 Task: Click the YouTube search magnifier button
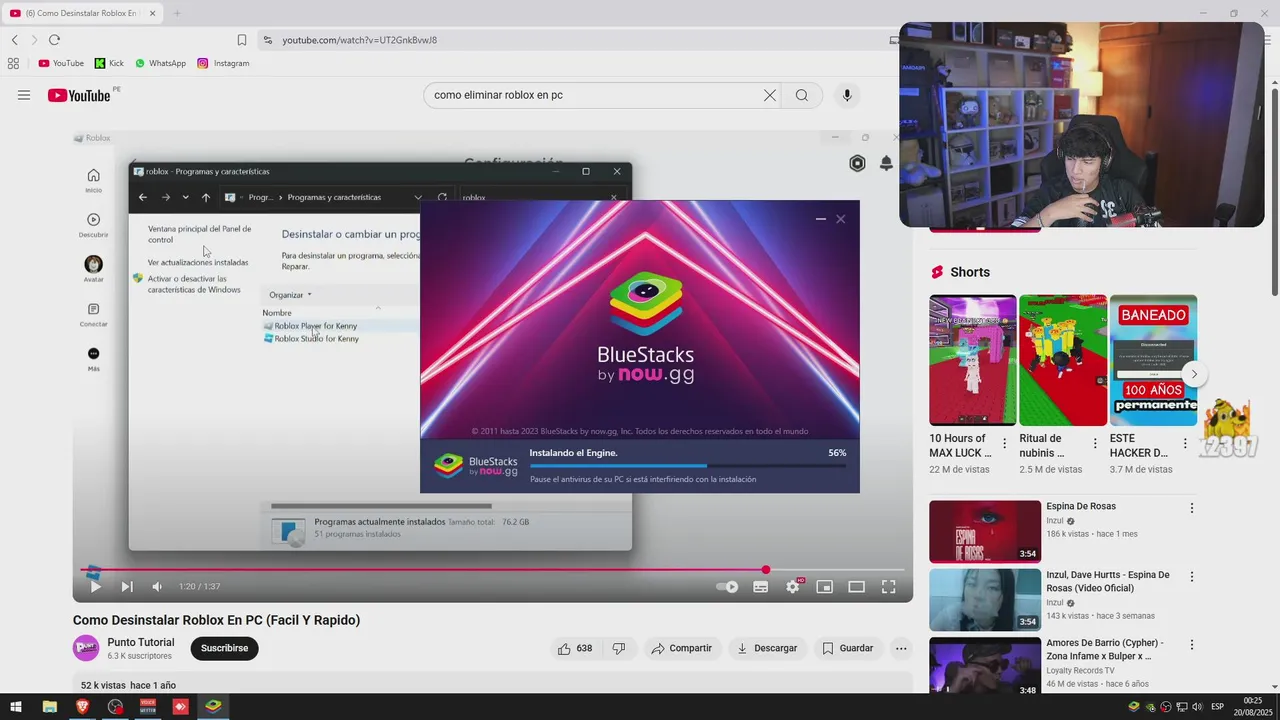click(802, 95)
